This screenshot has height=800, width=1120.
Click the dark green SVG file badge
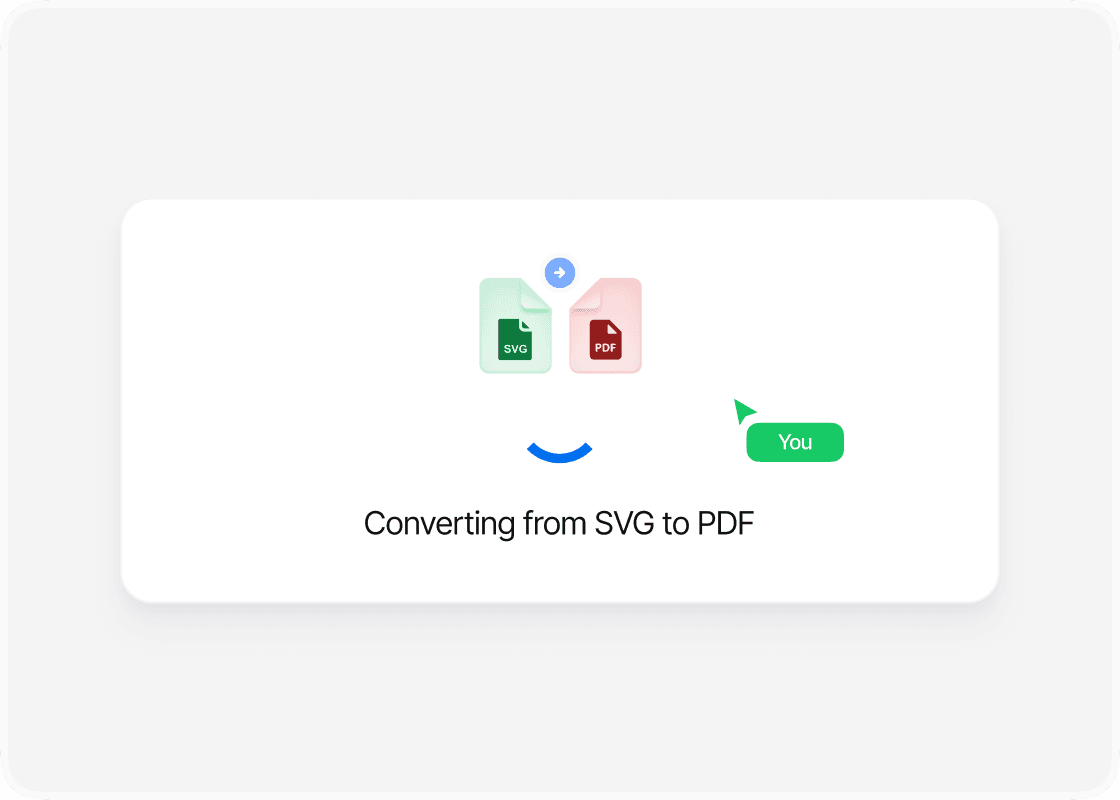coord(515,339)
